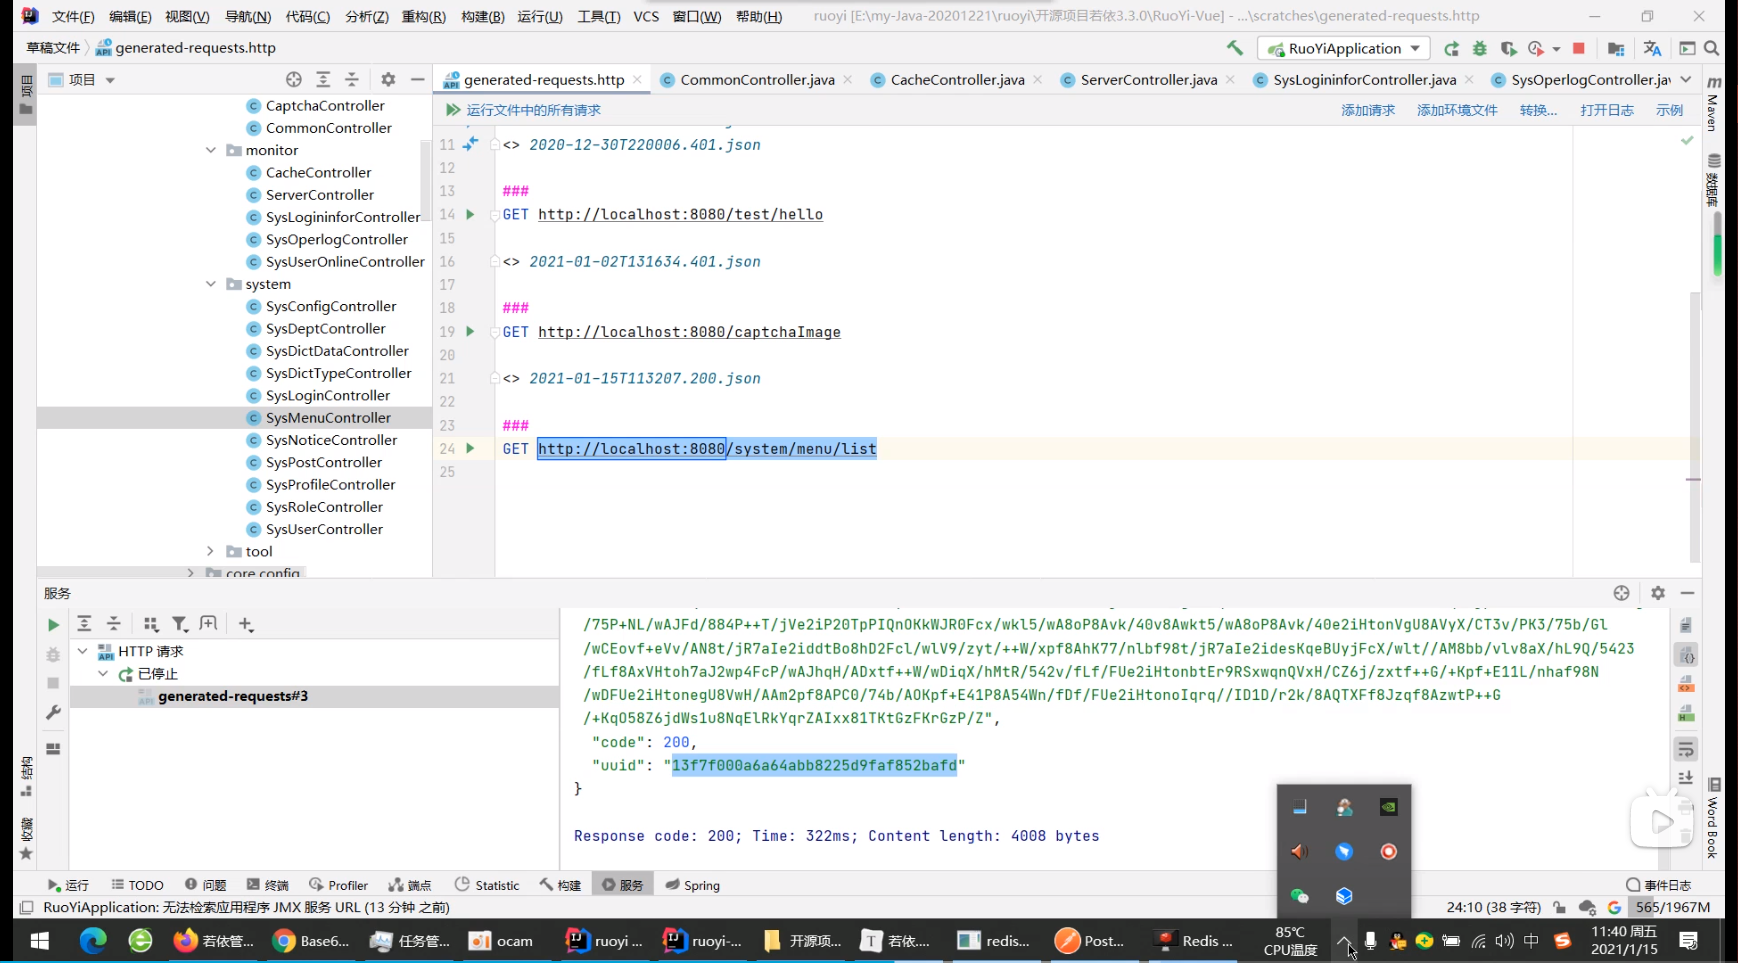This screenshot has height=963, width=1738.
Task: Open the 重构(R) menu
Action: [x=424, y=16]
